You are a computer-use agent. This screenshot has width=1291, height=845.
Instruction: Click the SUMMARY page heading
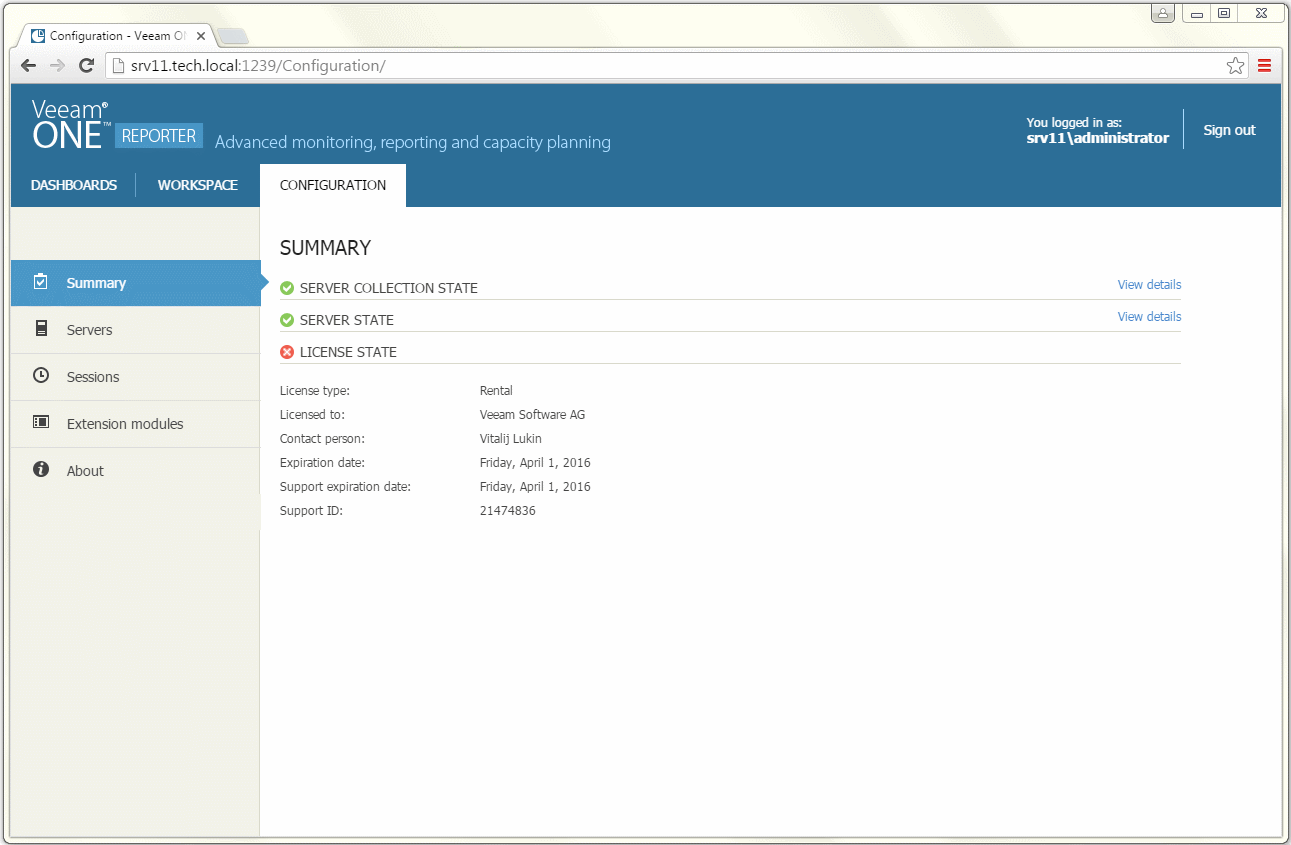pos(325,248)
